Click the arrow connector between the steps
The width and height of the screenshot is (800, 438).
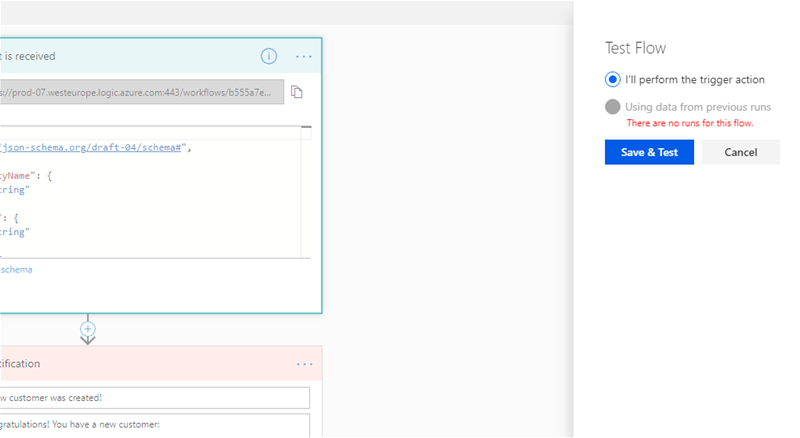[x=88, y=340]
